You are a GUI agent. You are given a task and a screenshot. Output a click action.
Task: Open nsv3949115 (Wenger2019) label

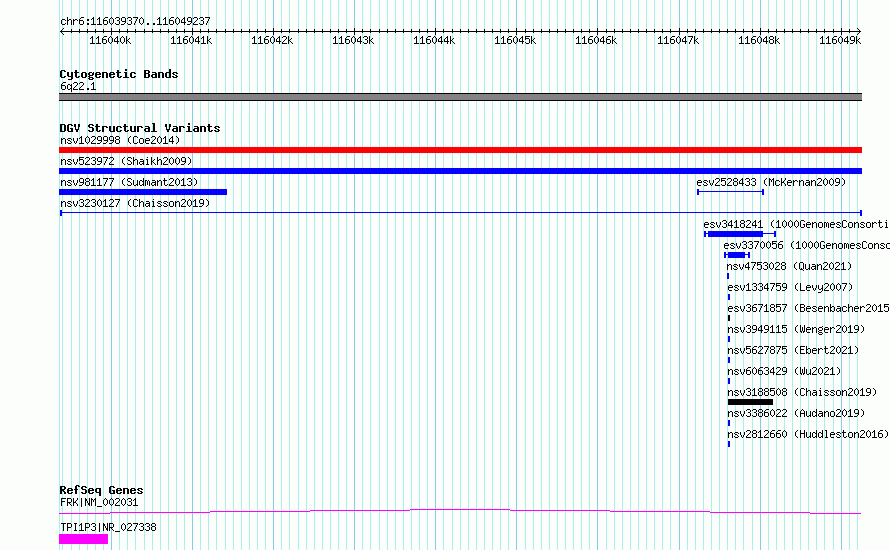(796, 329)
